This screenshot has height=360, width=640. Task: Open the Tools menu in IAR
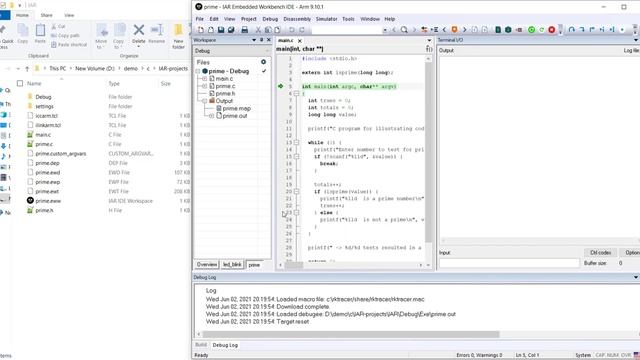pyautogui.click(x=348, y=19)
